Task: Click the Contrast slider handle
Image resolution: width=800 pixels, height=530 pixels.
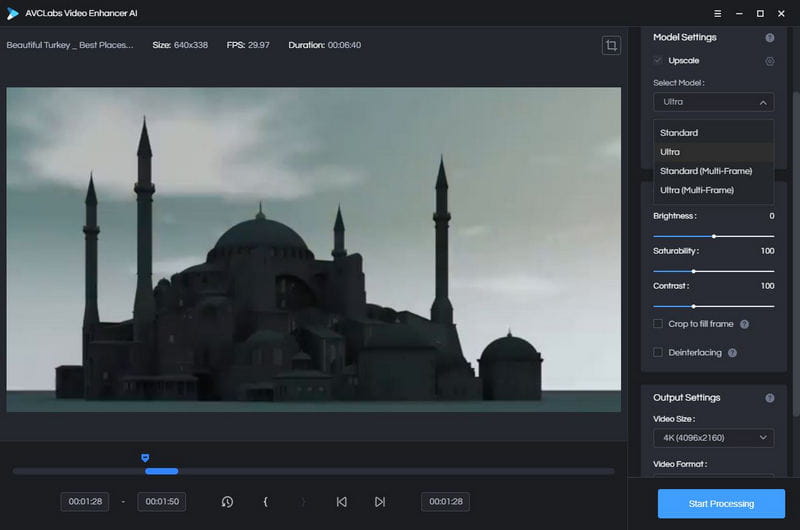Action: [x=693, y=307]
